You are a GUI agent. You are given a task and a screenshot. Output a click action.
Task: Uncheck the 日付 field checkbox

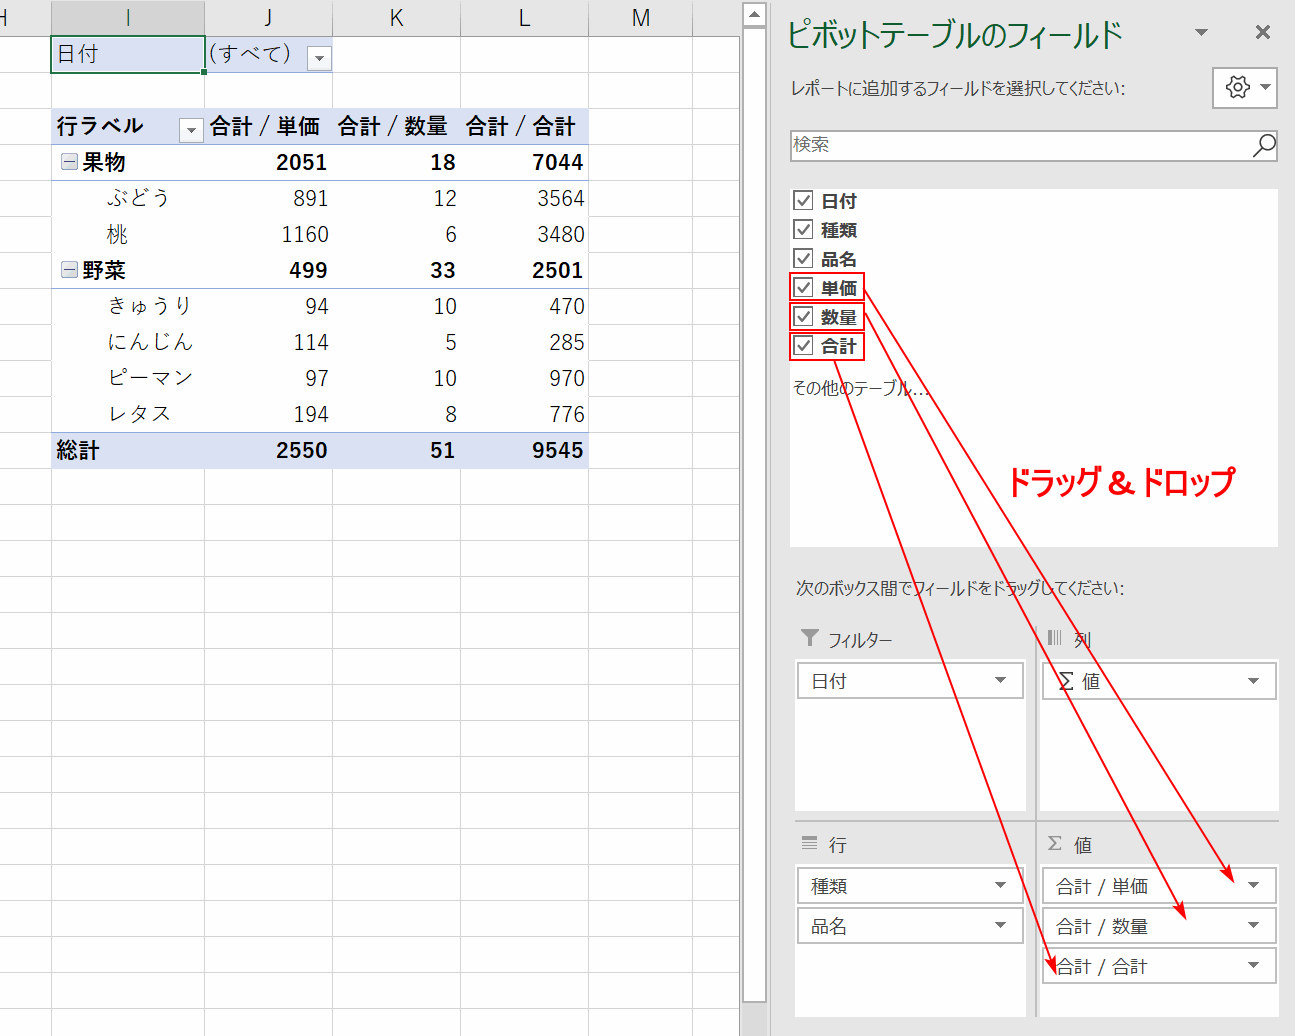click(803, 201)
